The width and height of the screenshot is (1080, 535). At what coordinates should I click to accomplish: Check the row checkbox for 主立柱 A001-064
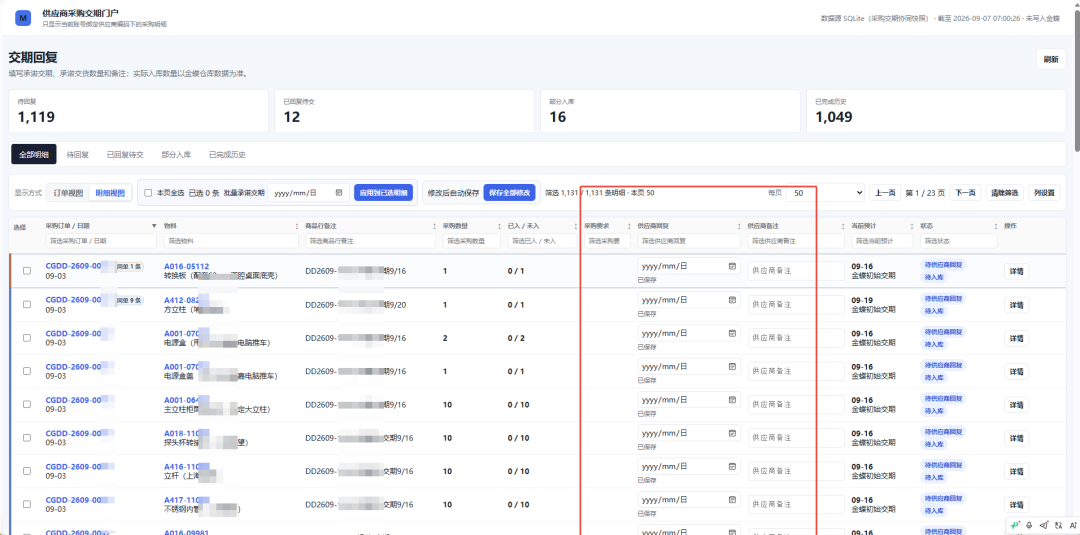[x=27, y=404]
